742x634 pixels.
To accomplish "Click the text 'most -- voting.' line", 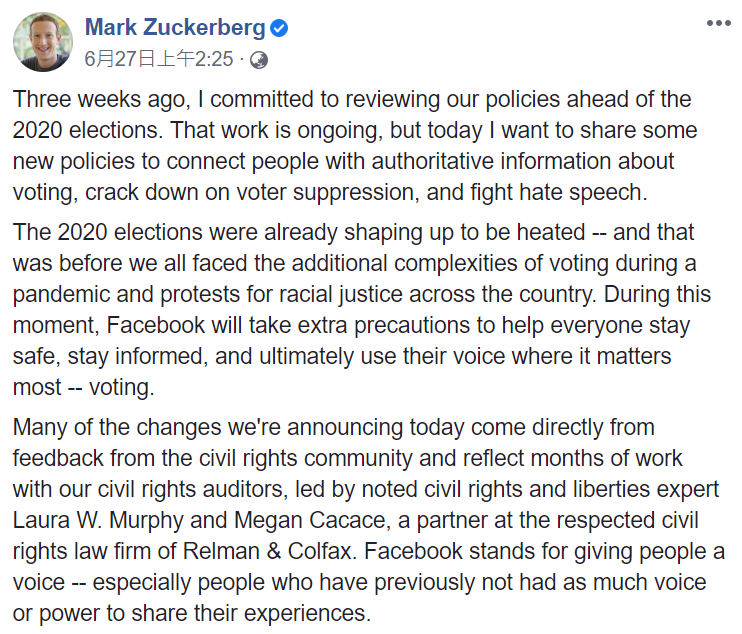I will click(x=83, y=387).
